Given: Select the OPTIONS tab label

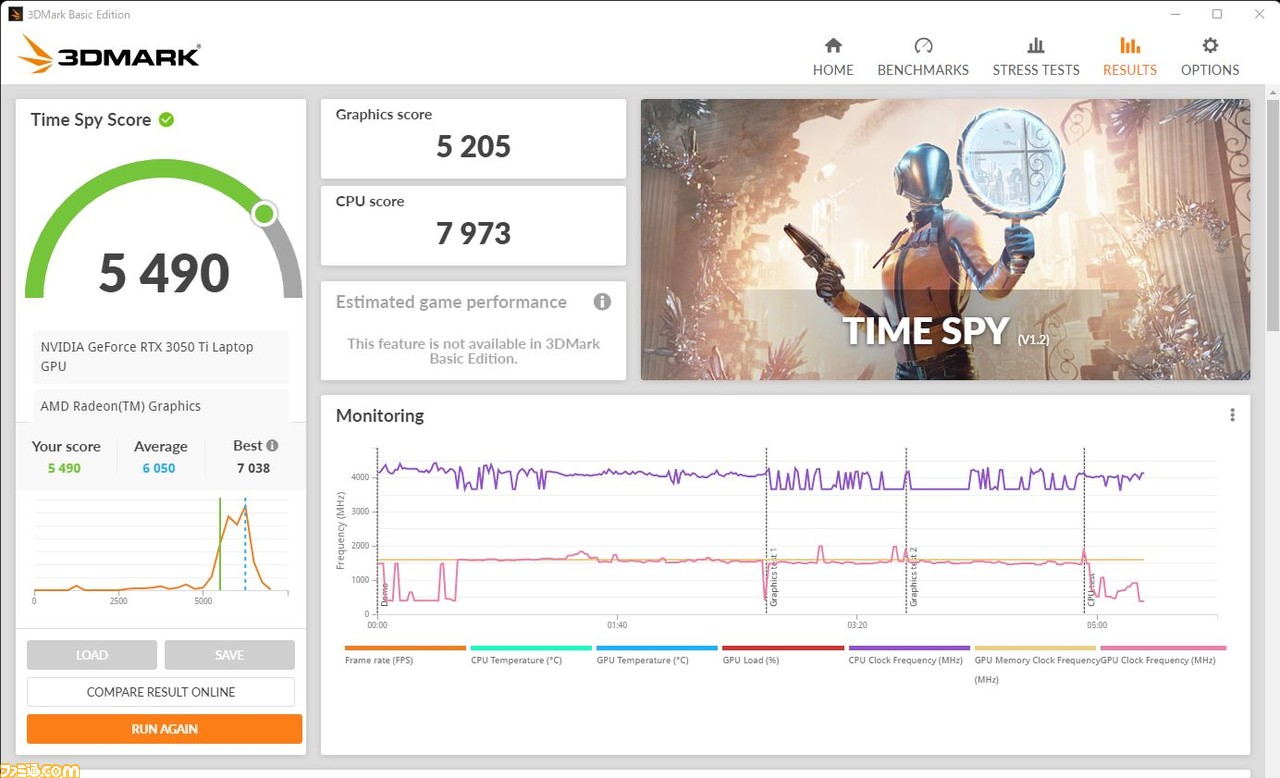Looking at the screenshot, I should 1210,70.
